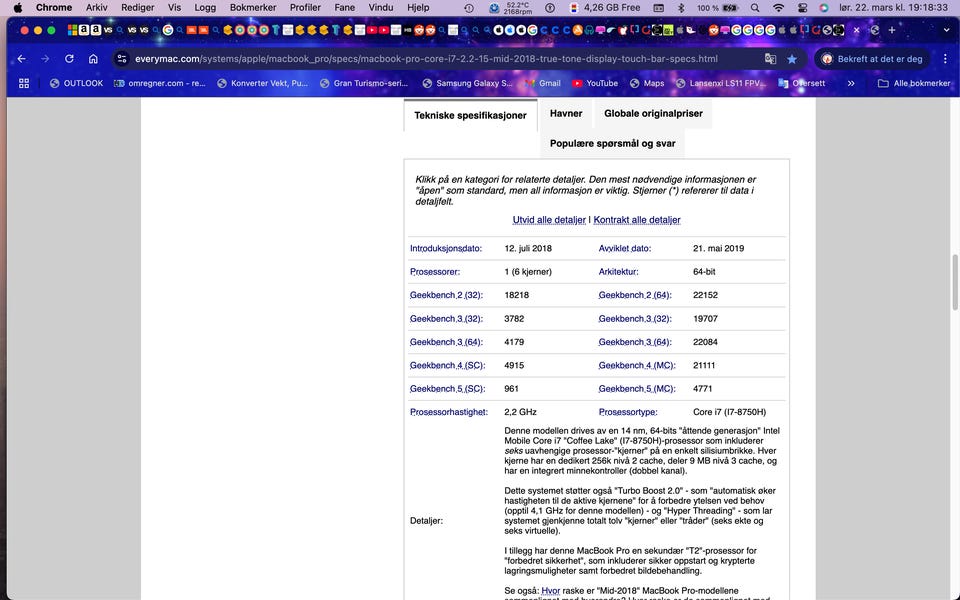
Task: Expand the Geekbench 4 (MC) category
Action: click(x=637, y=366)
